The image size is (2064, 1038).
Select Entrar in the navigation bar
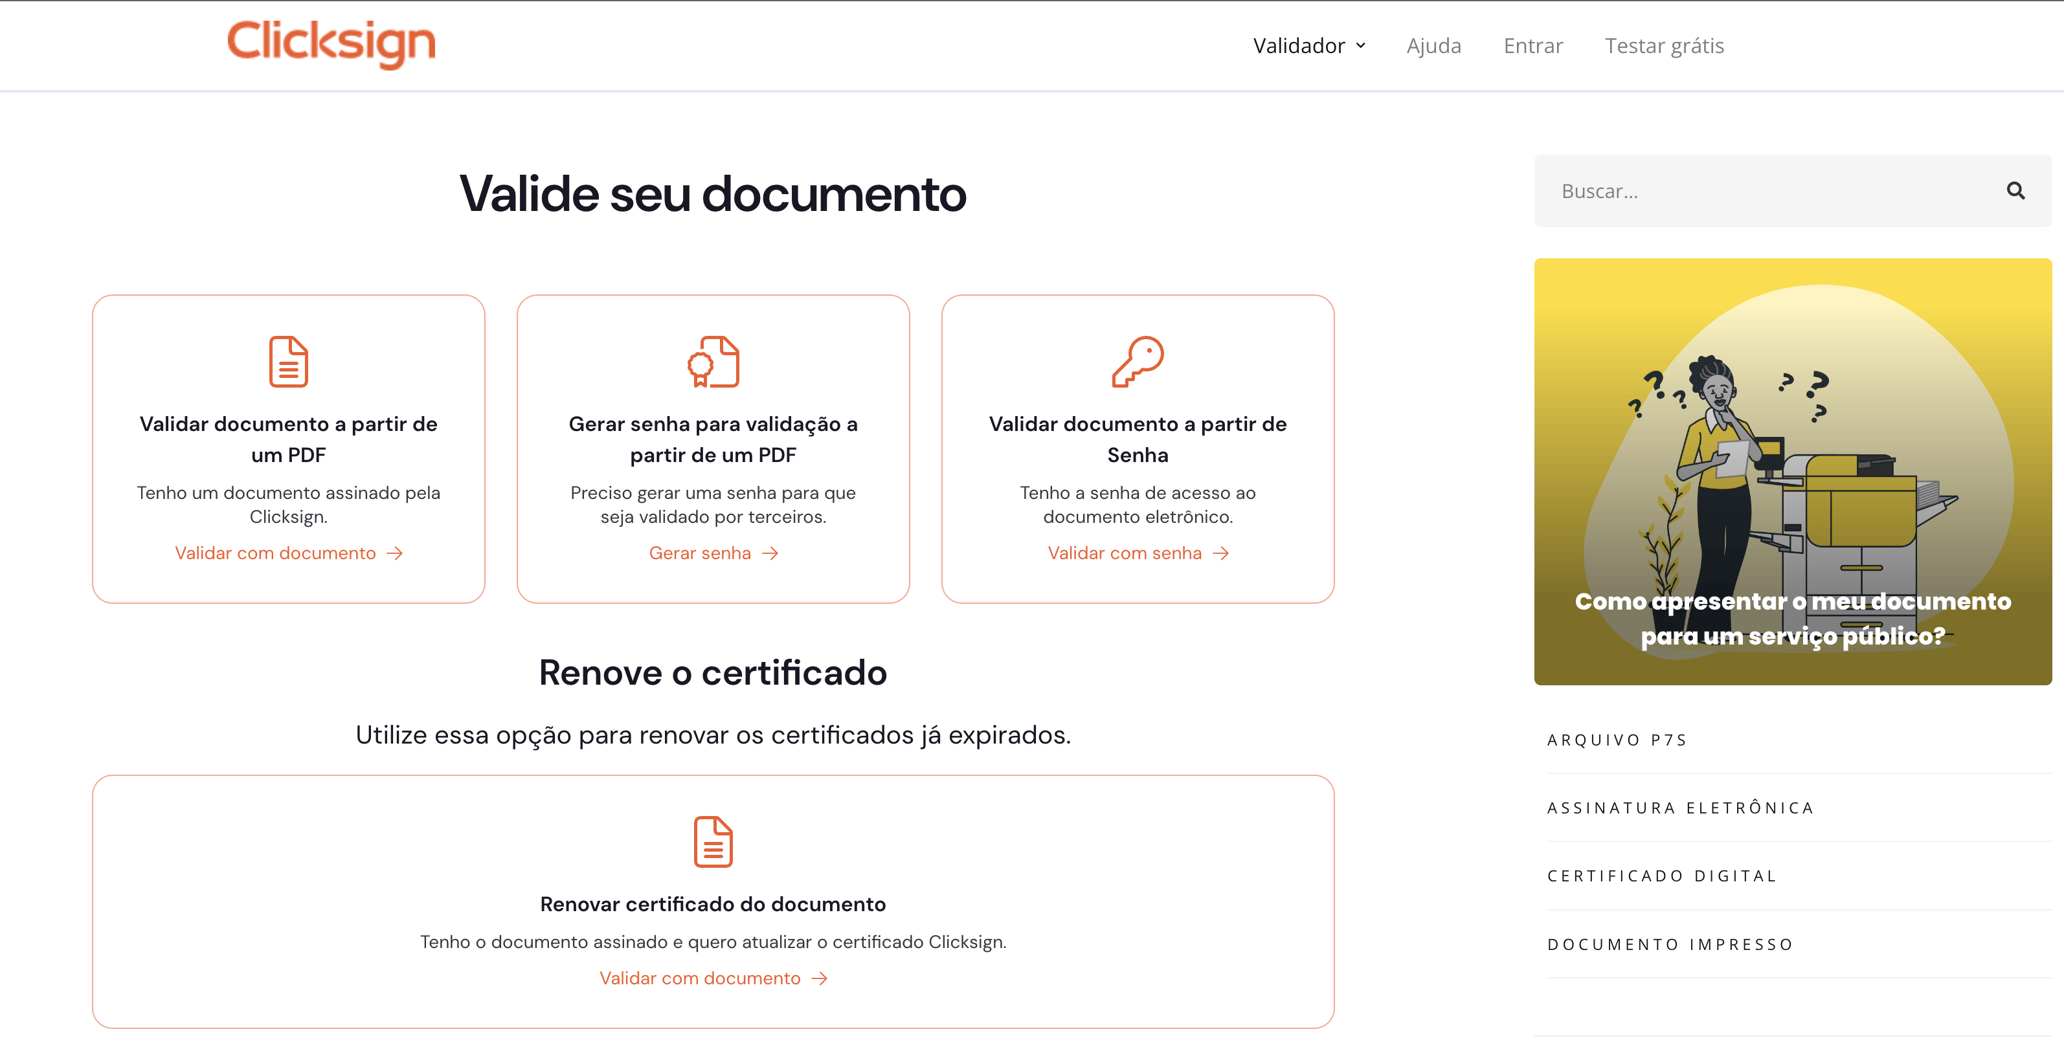click(x=1533, y=45)
